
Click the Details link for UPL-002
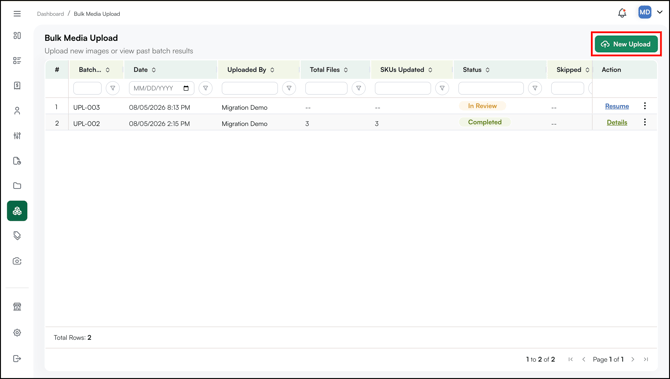[x=617, y=123]
